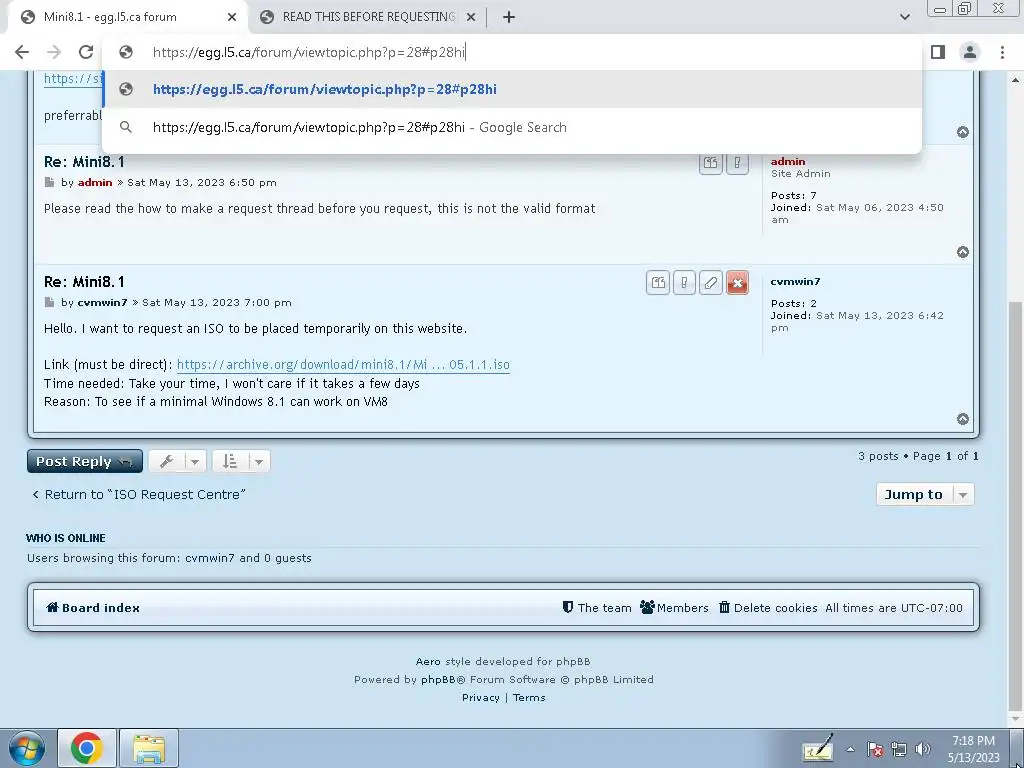Screen dimensions: 1024x768
Task: Open the Aero style link
Action: [428, 662]
